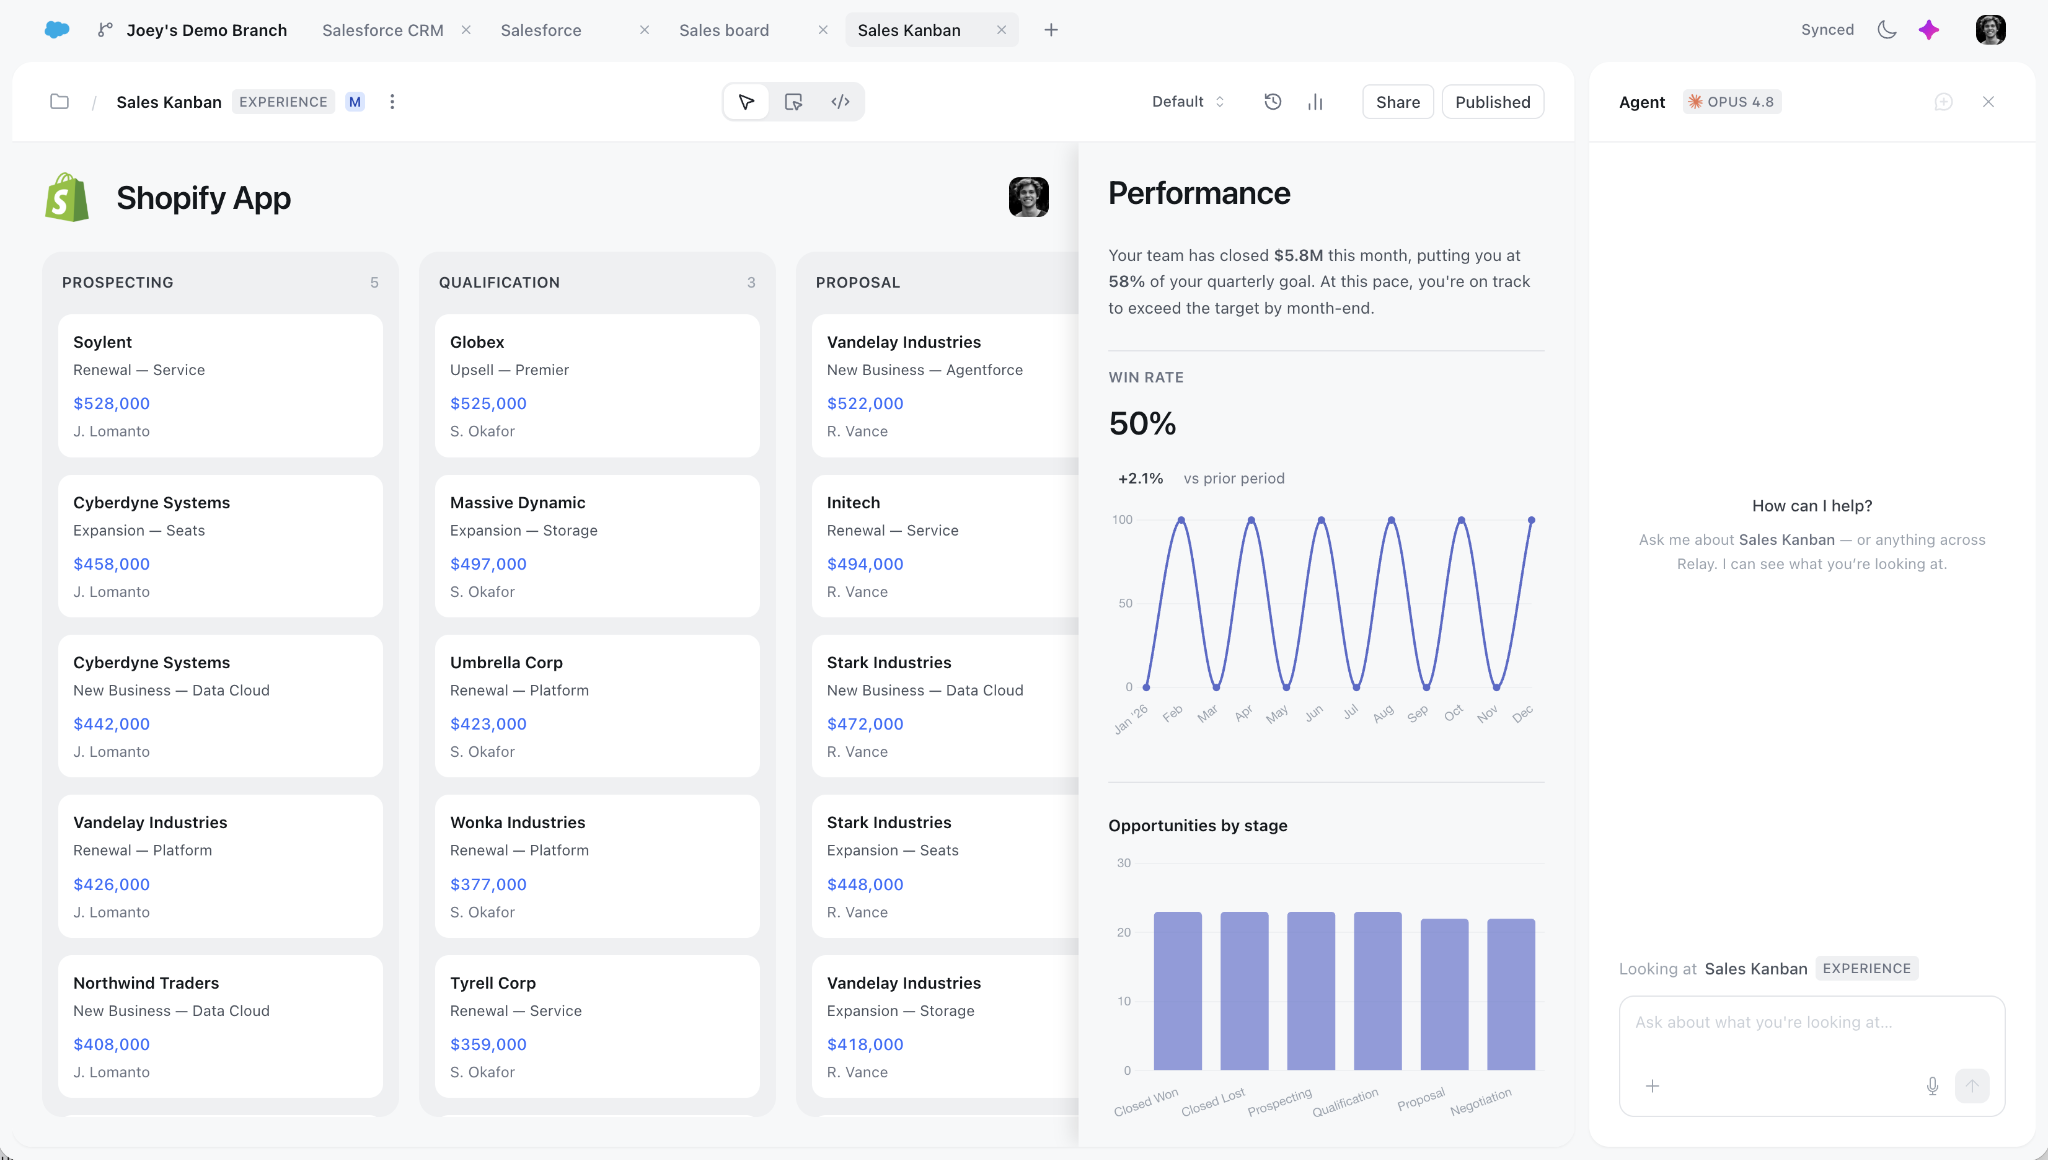
Task: Switch to the Salesforce CRM tab
Action: point(383,30)
